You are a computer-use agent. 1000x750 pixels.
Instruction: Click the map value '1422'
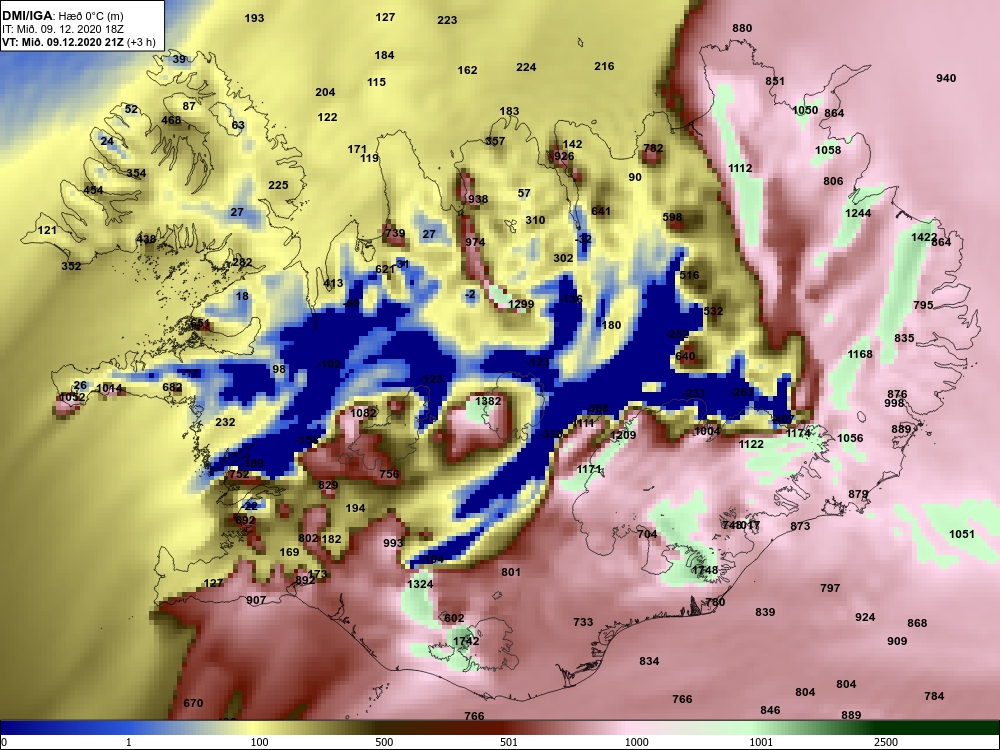tap(923, 237)
